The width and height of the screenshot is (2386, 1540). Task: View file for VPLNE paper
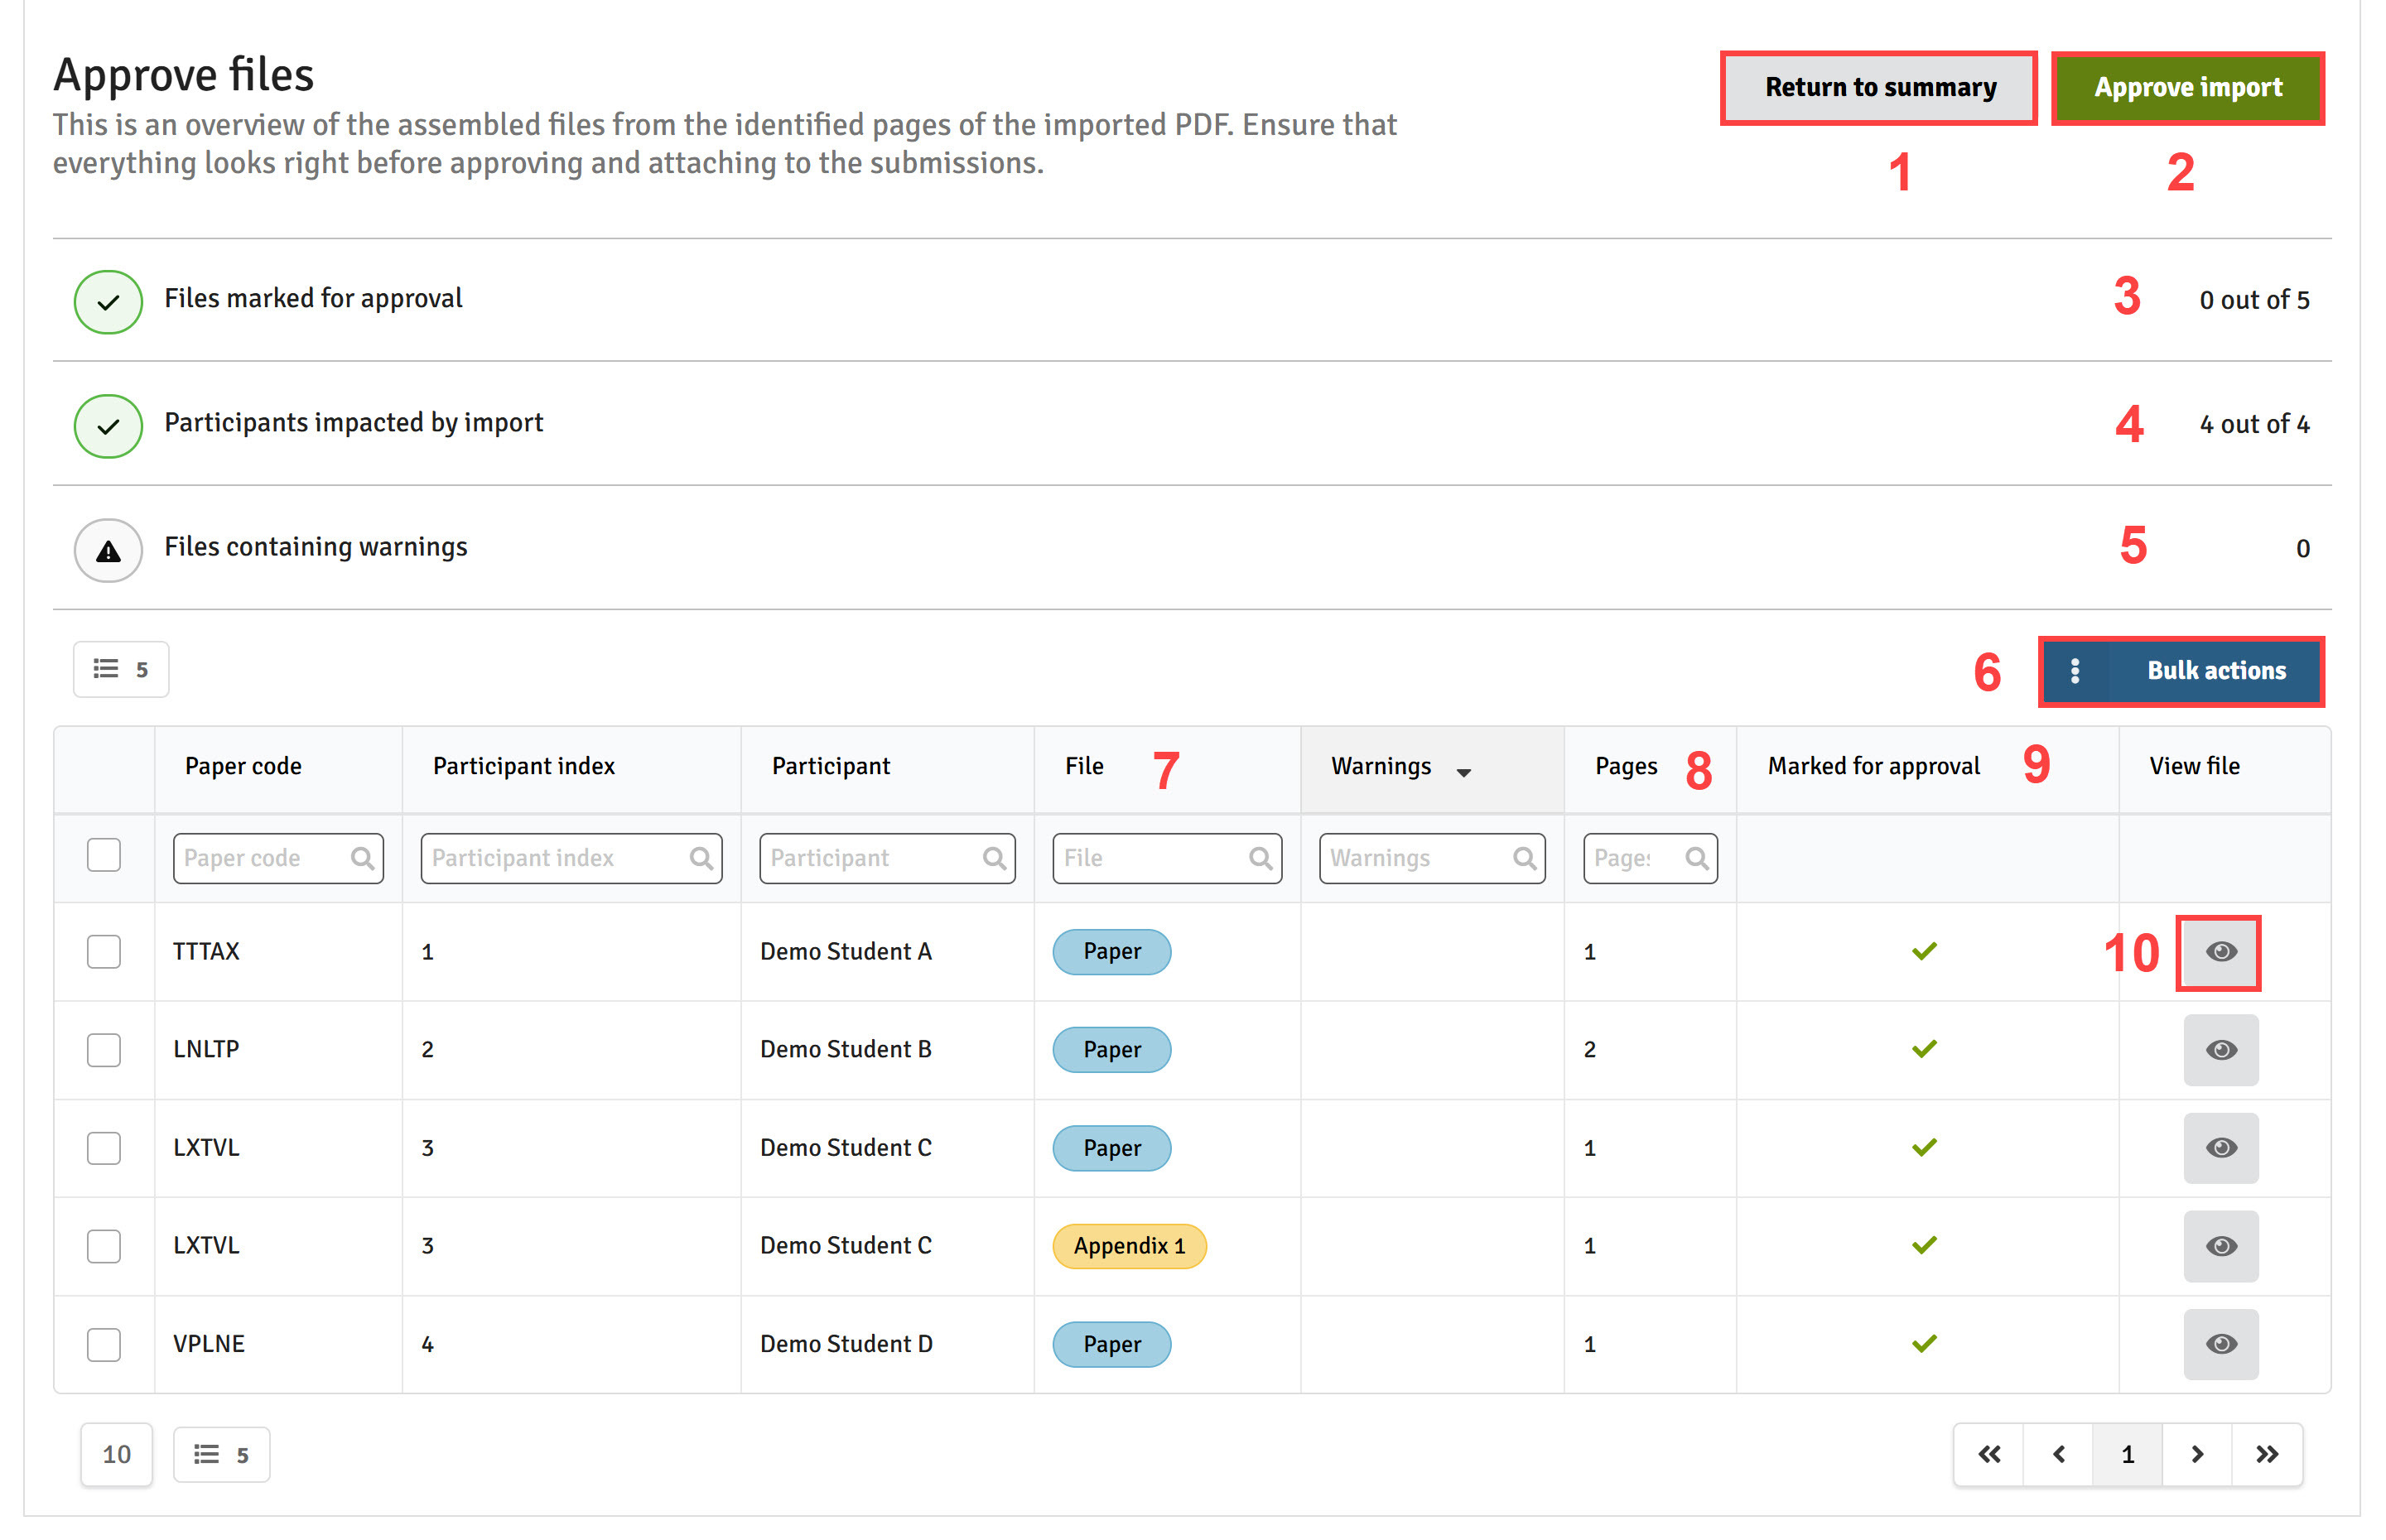2220,1344
